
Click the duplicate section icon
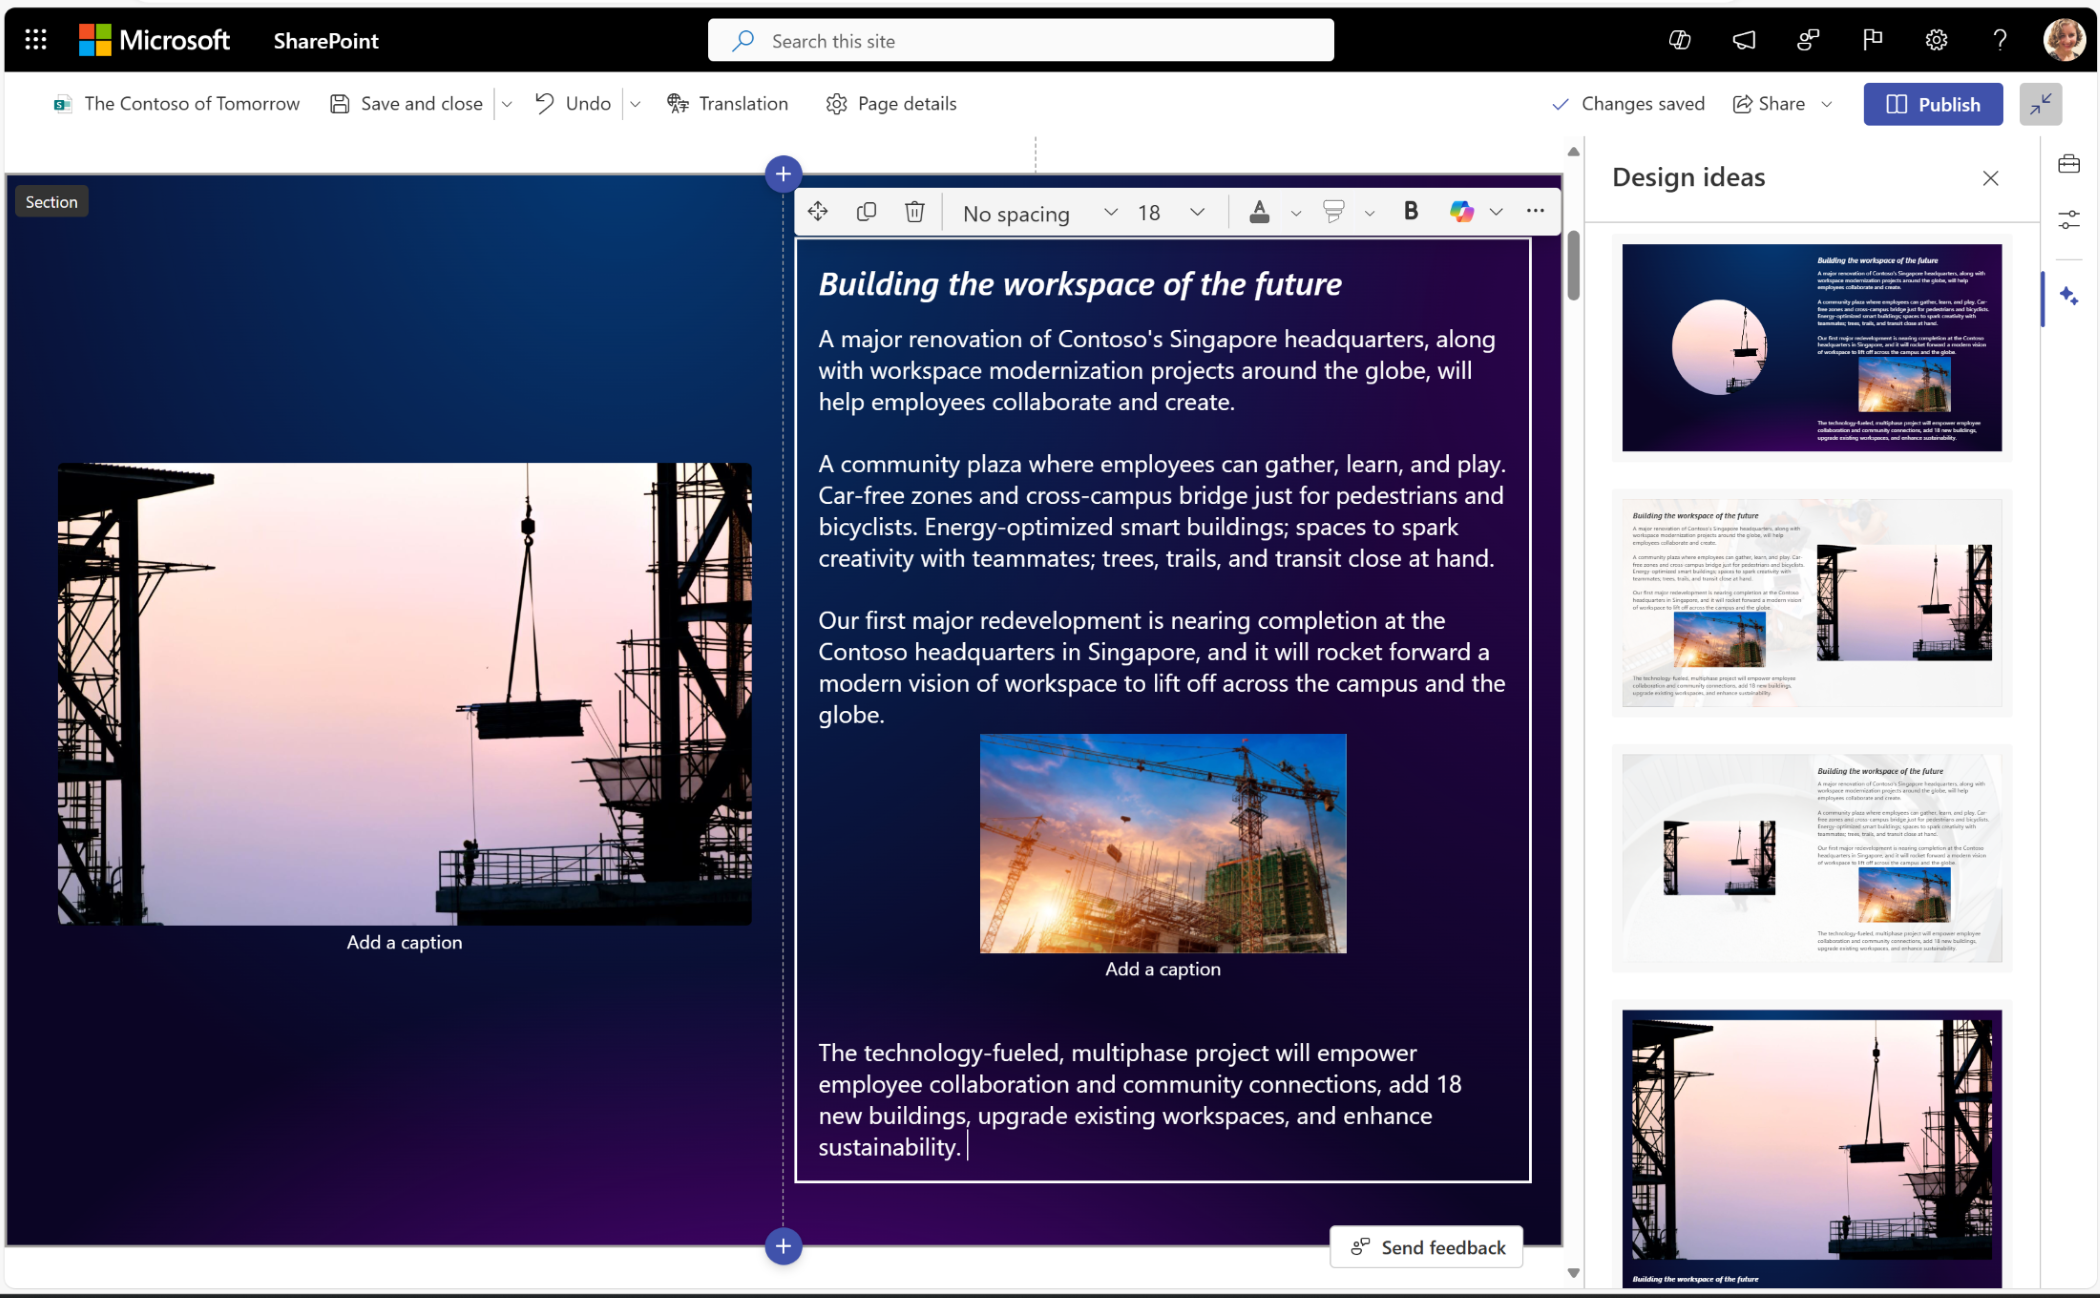pos(866,210)
